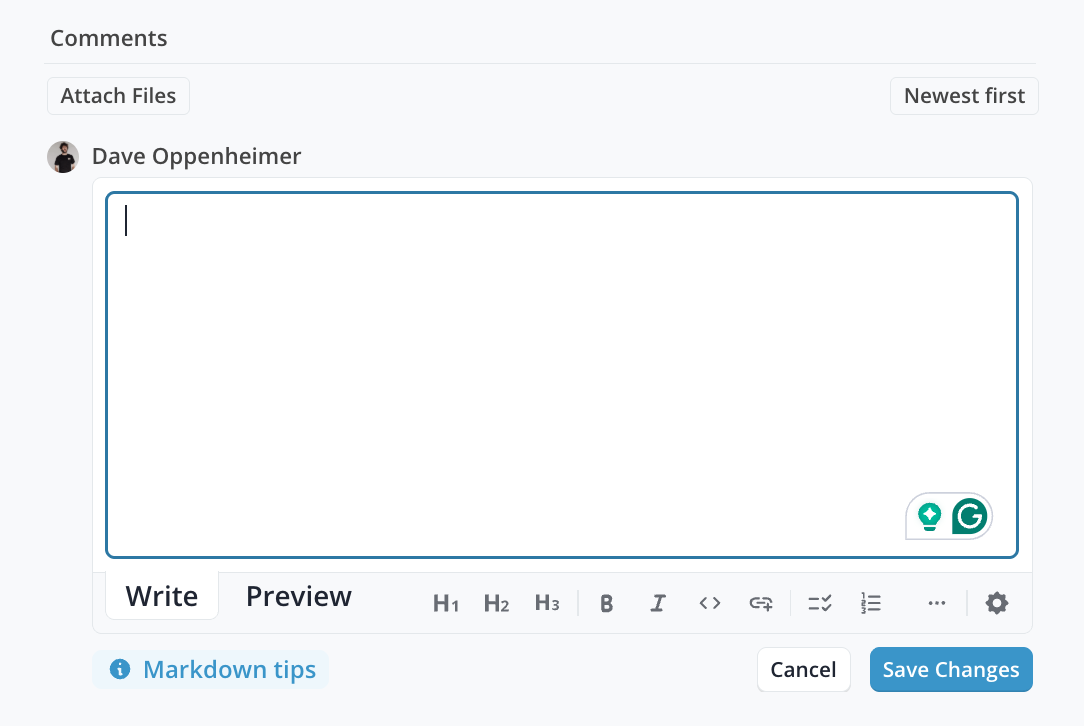Switch to the Preview tab
The image size is (1084, 726).
[299, 597]
